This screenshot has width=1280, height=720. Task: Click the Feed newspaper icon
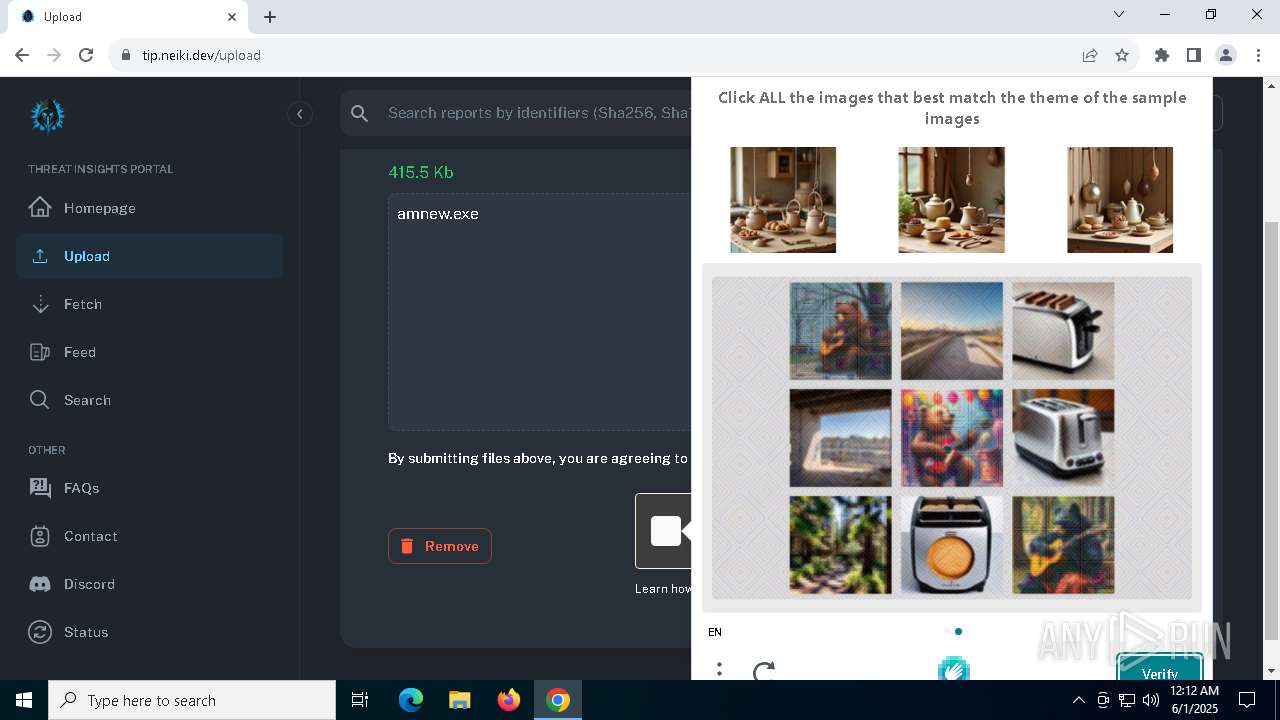click(40, 352)
